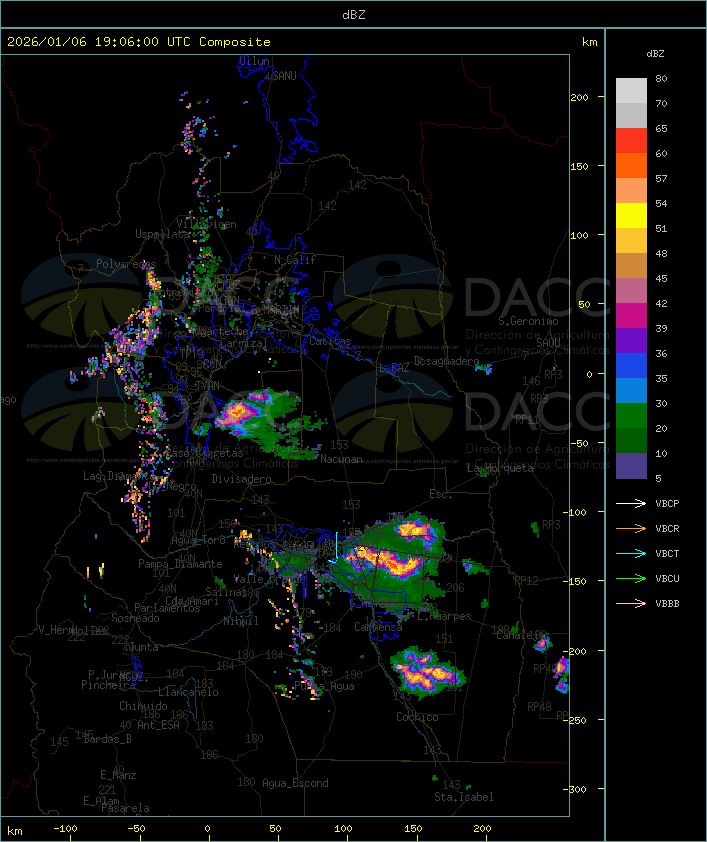Pick the purple 36–39 dBZ swatch
This screenshot has width=707, height=842.
[x=631, y=340]
